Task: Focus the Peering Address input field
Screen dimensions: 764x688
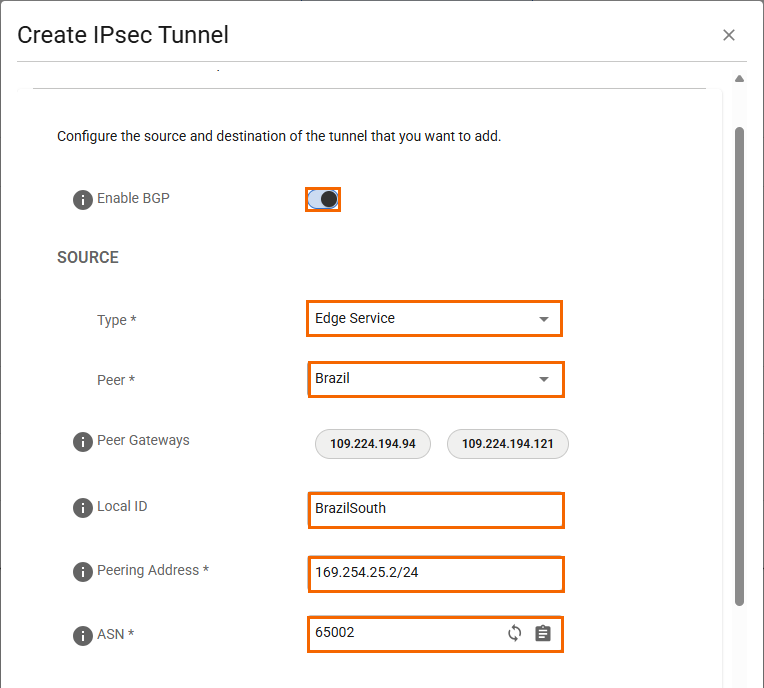Action: click(x=435, y=574)
